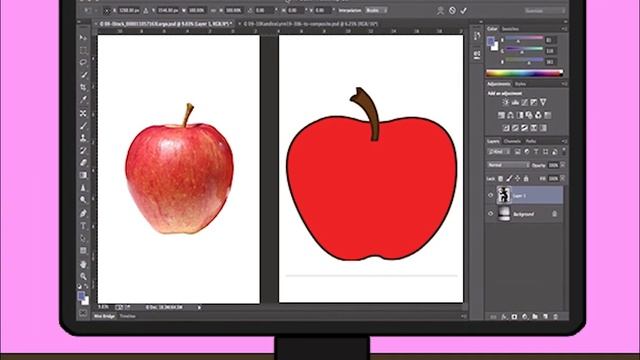640x360 pixels.
Task: Open the Interpolation dropdown
Action: click(x=376, y=10)
